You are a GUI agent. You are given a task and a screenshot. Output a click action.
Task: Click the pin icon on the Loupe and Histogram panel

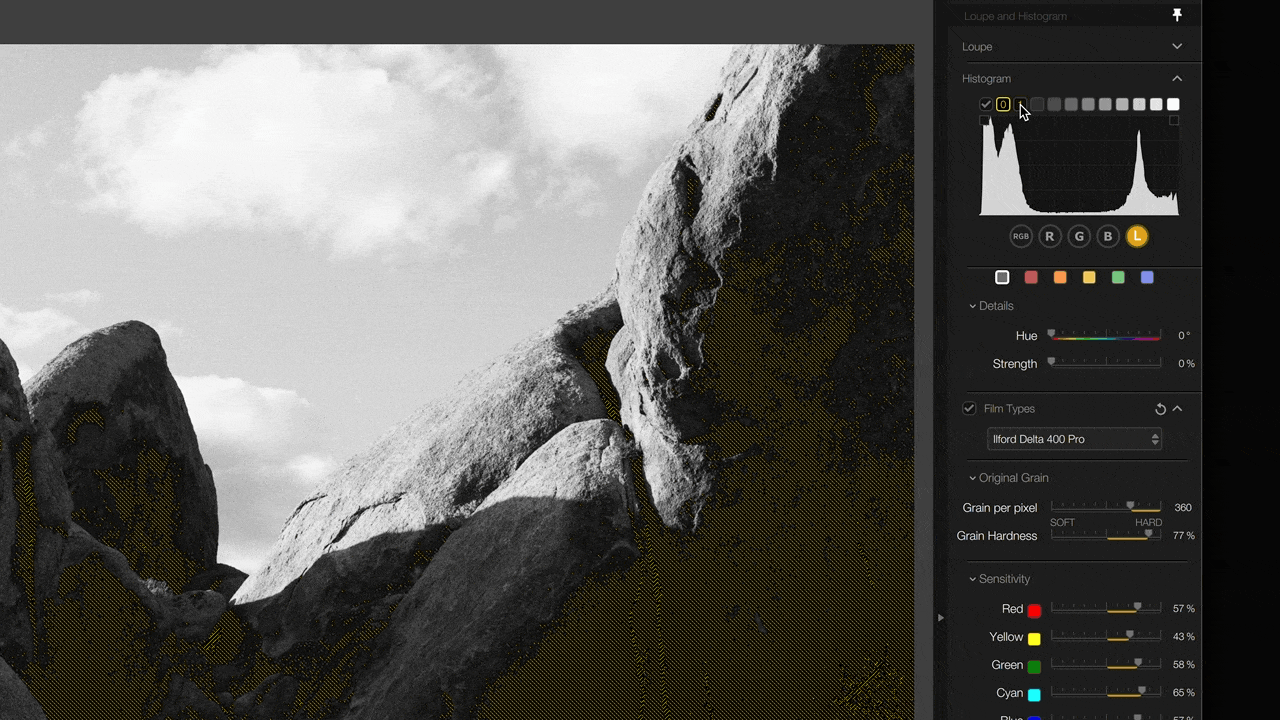(1177, 15)
